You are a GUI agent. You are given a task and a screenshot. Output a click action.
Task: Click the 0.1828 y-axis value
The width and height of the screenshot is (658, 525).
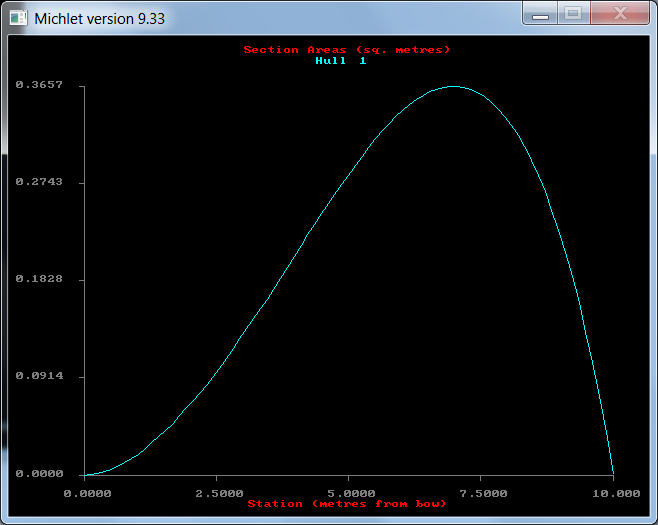(39, 279)
